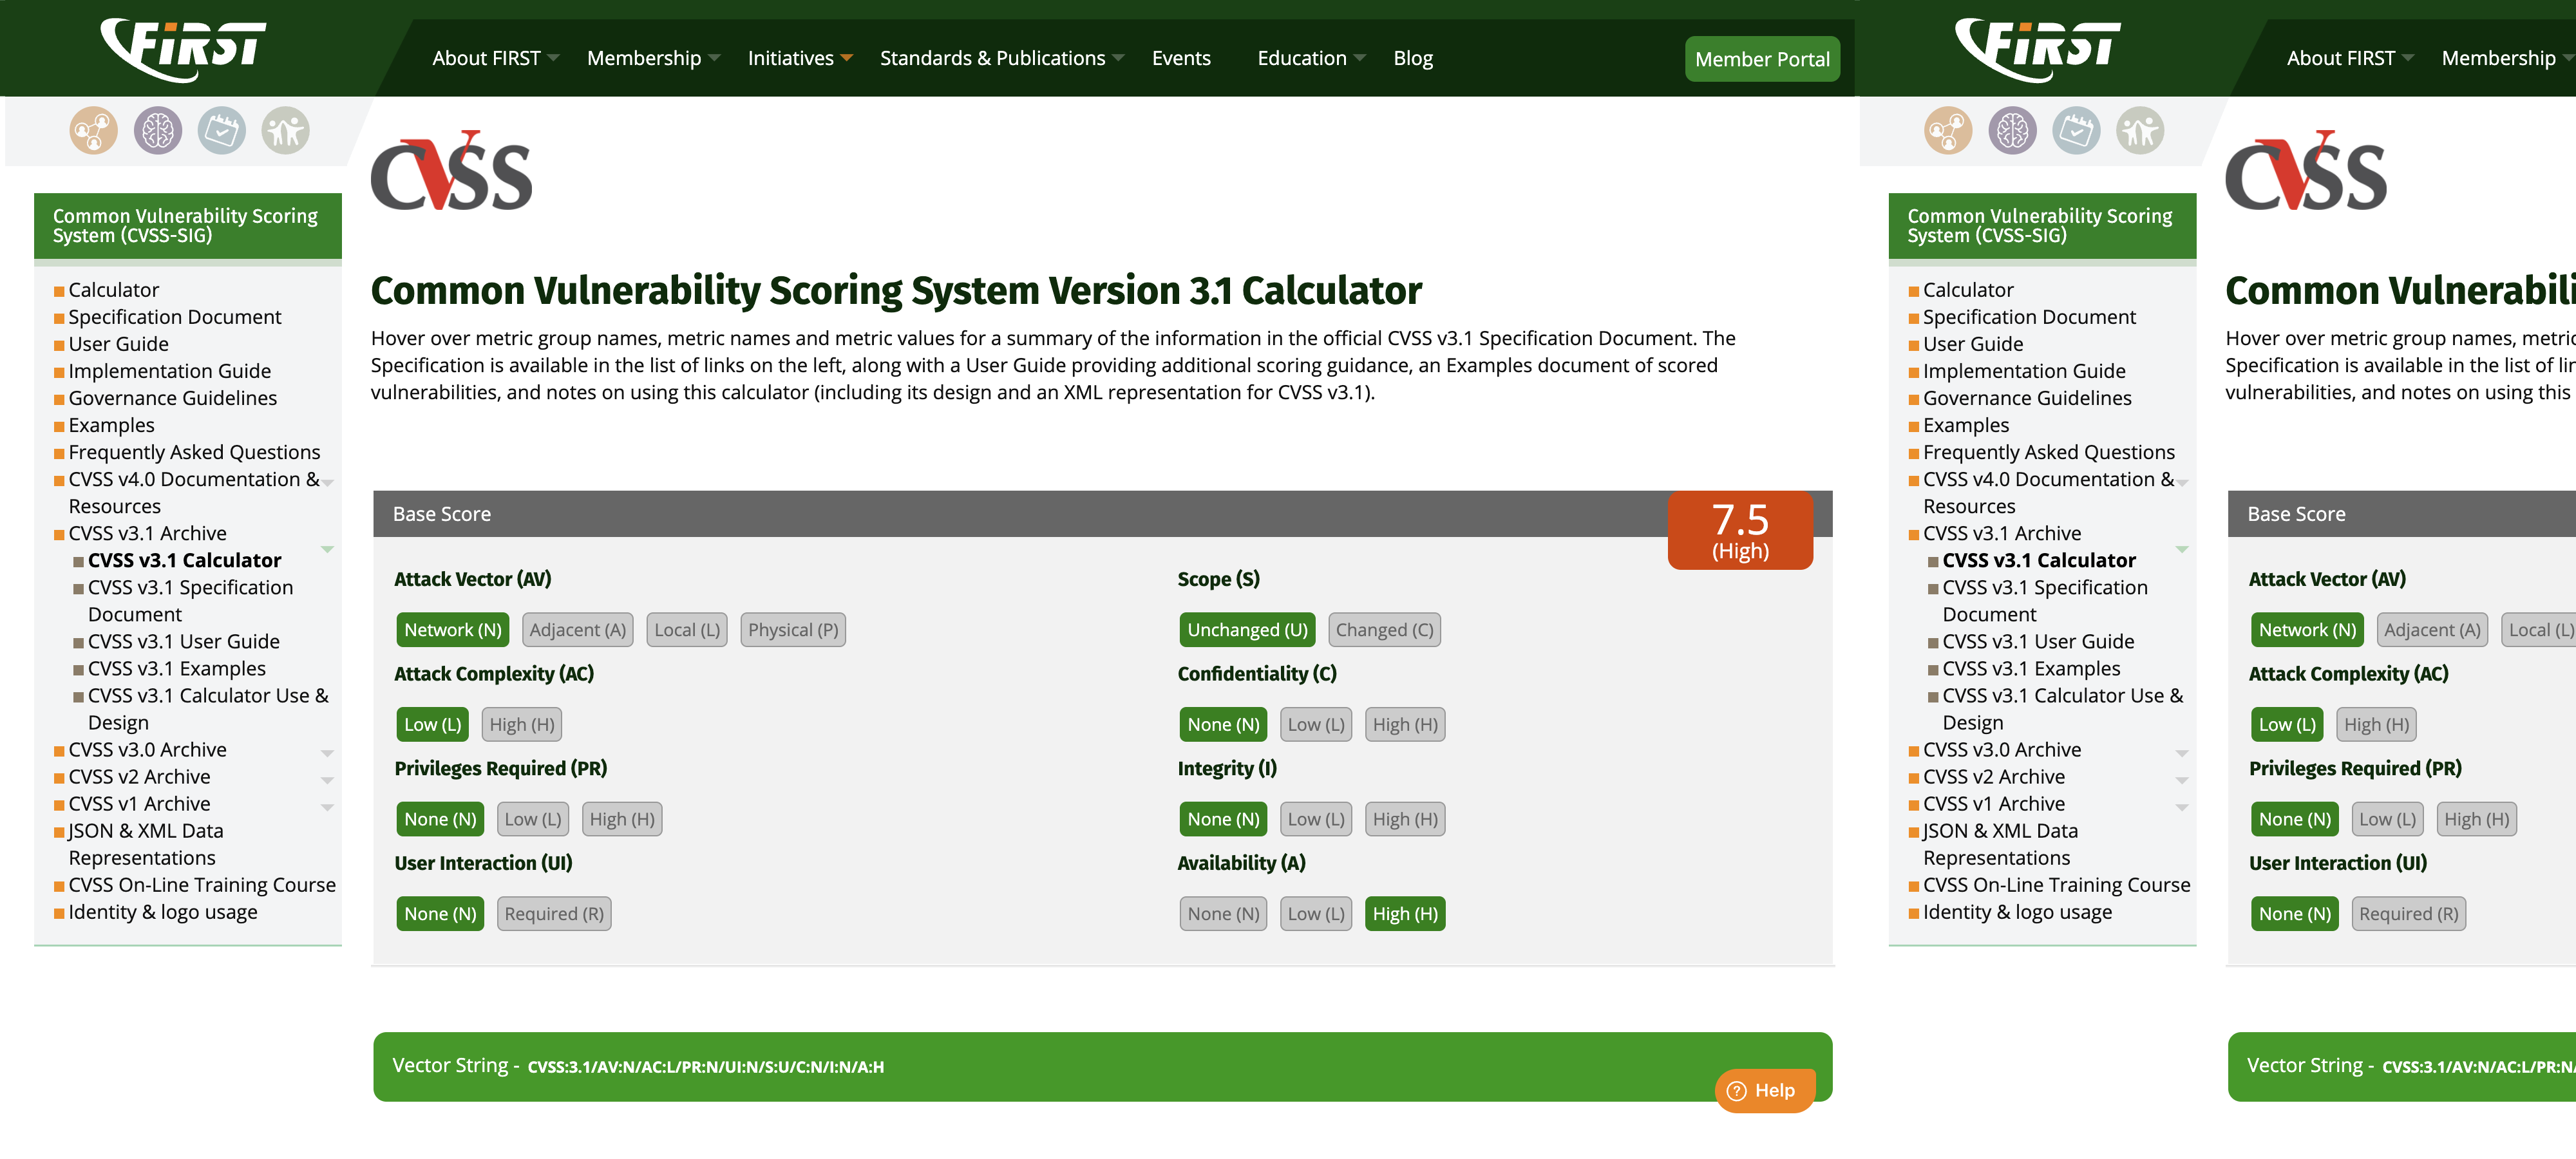Viewport: 2576px width, 1159px height.
Task: Set Privileges Required to High (H) in right window
Action: pos(2476,819)
